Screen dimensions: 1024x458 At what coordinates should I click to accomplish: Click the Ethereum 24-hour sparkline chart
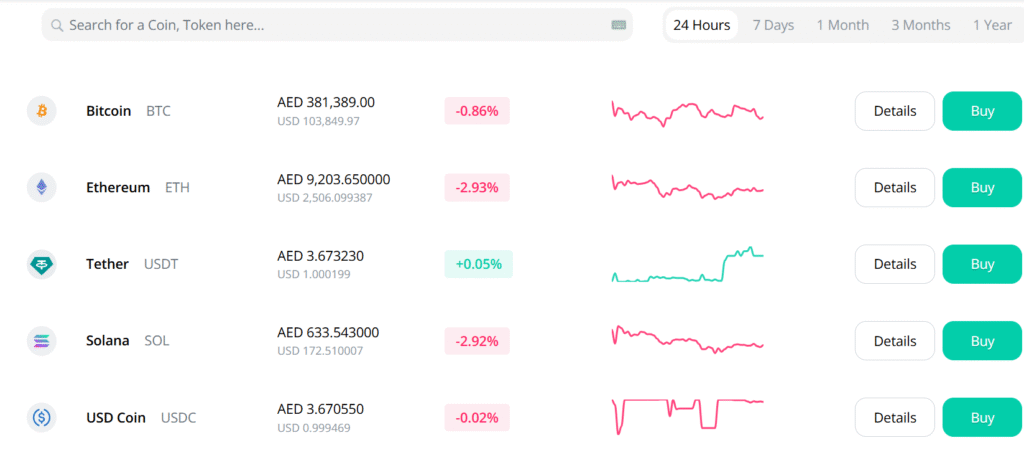[x=688, y=187]
